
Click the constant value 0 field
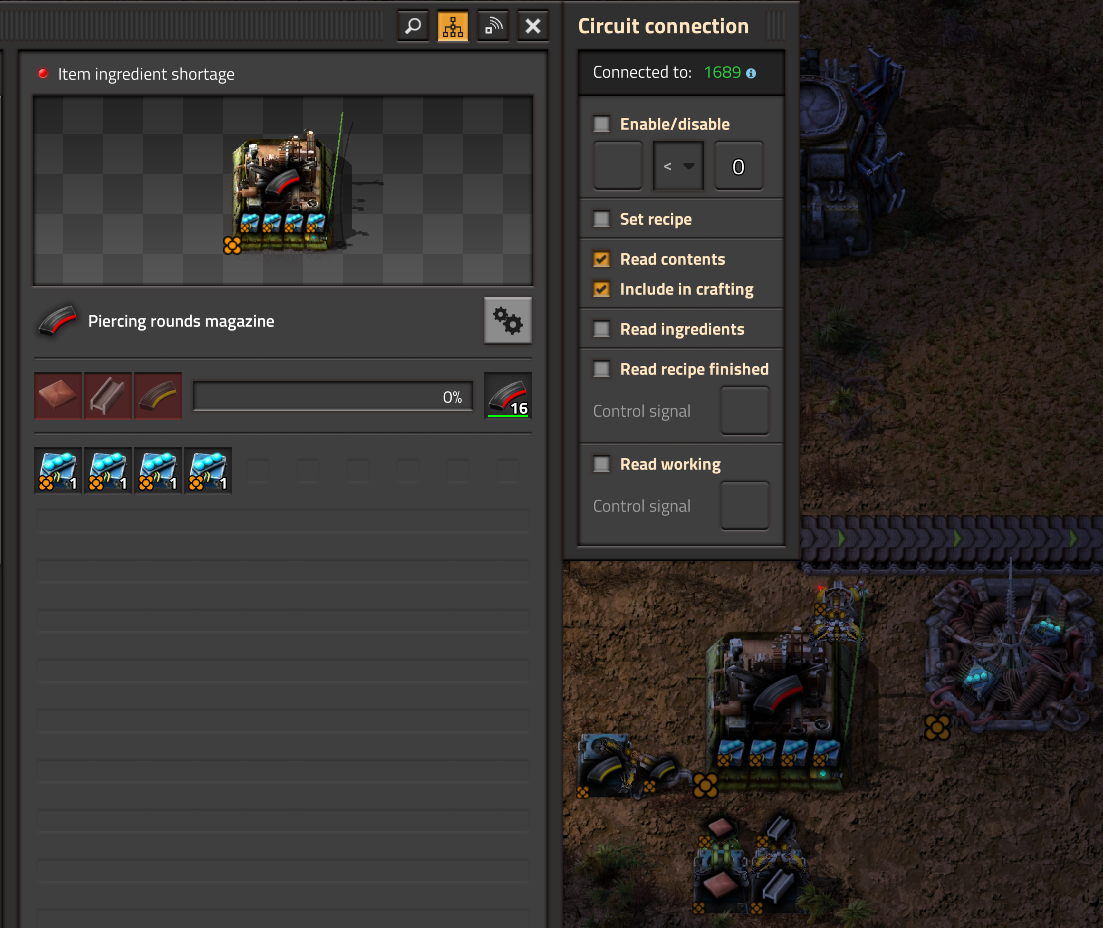(x=739, y=166)
